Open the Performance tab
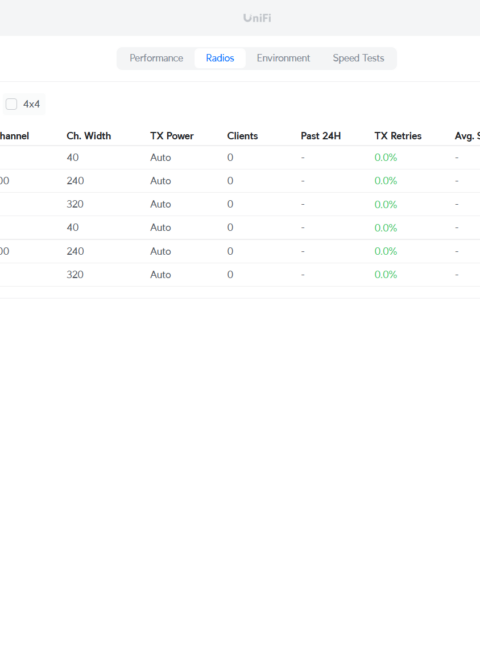 tap(156, 58)
